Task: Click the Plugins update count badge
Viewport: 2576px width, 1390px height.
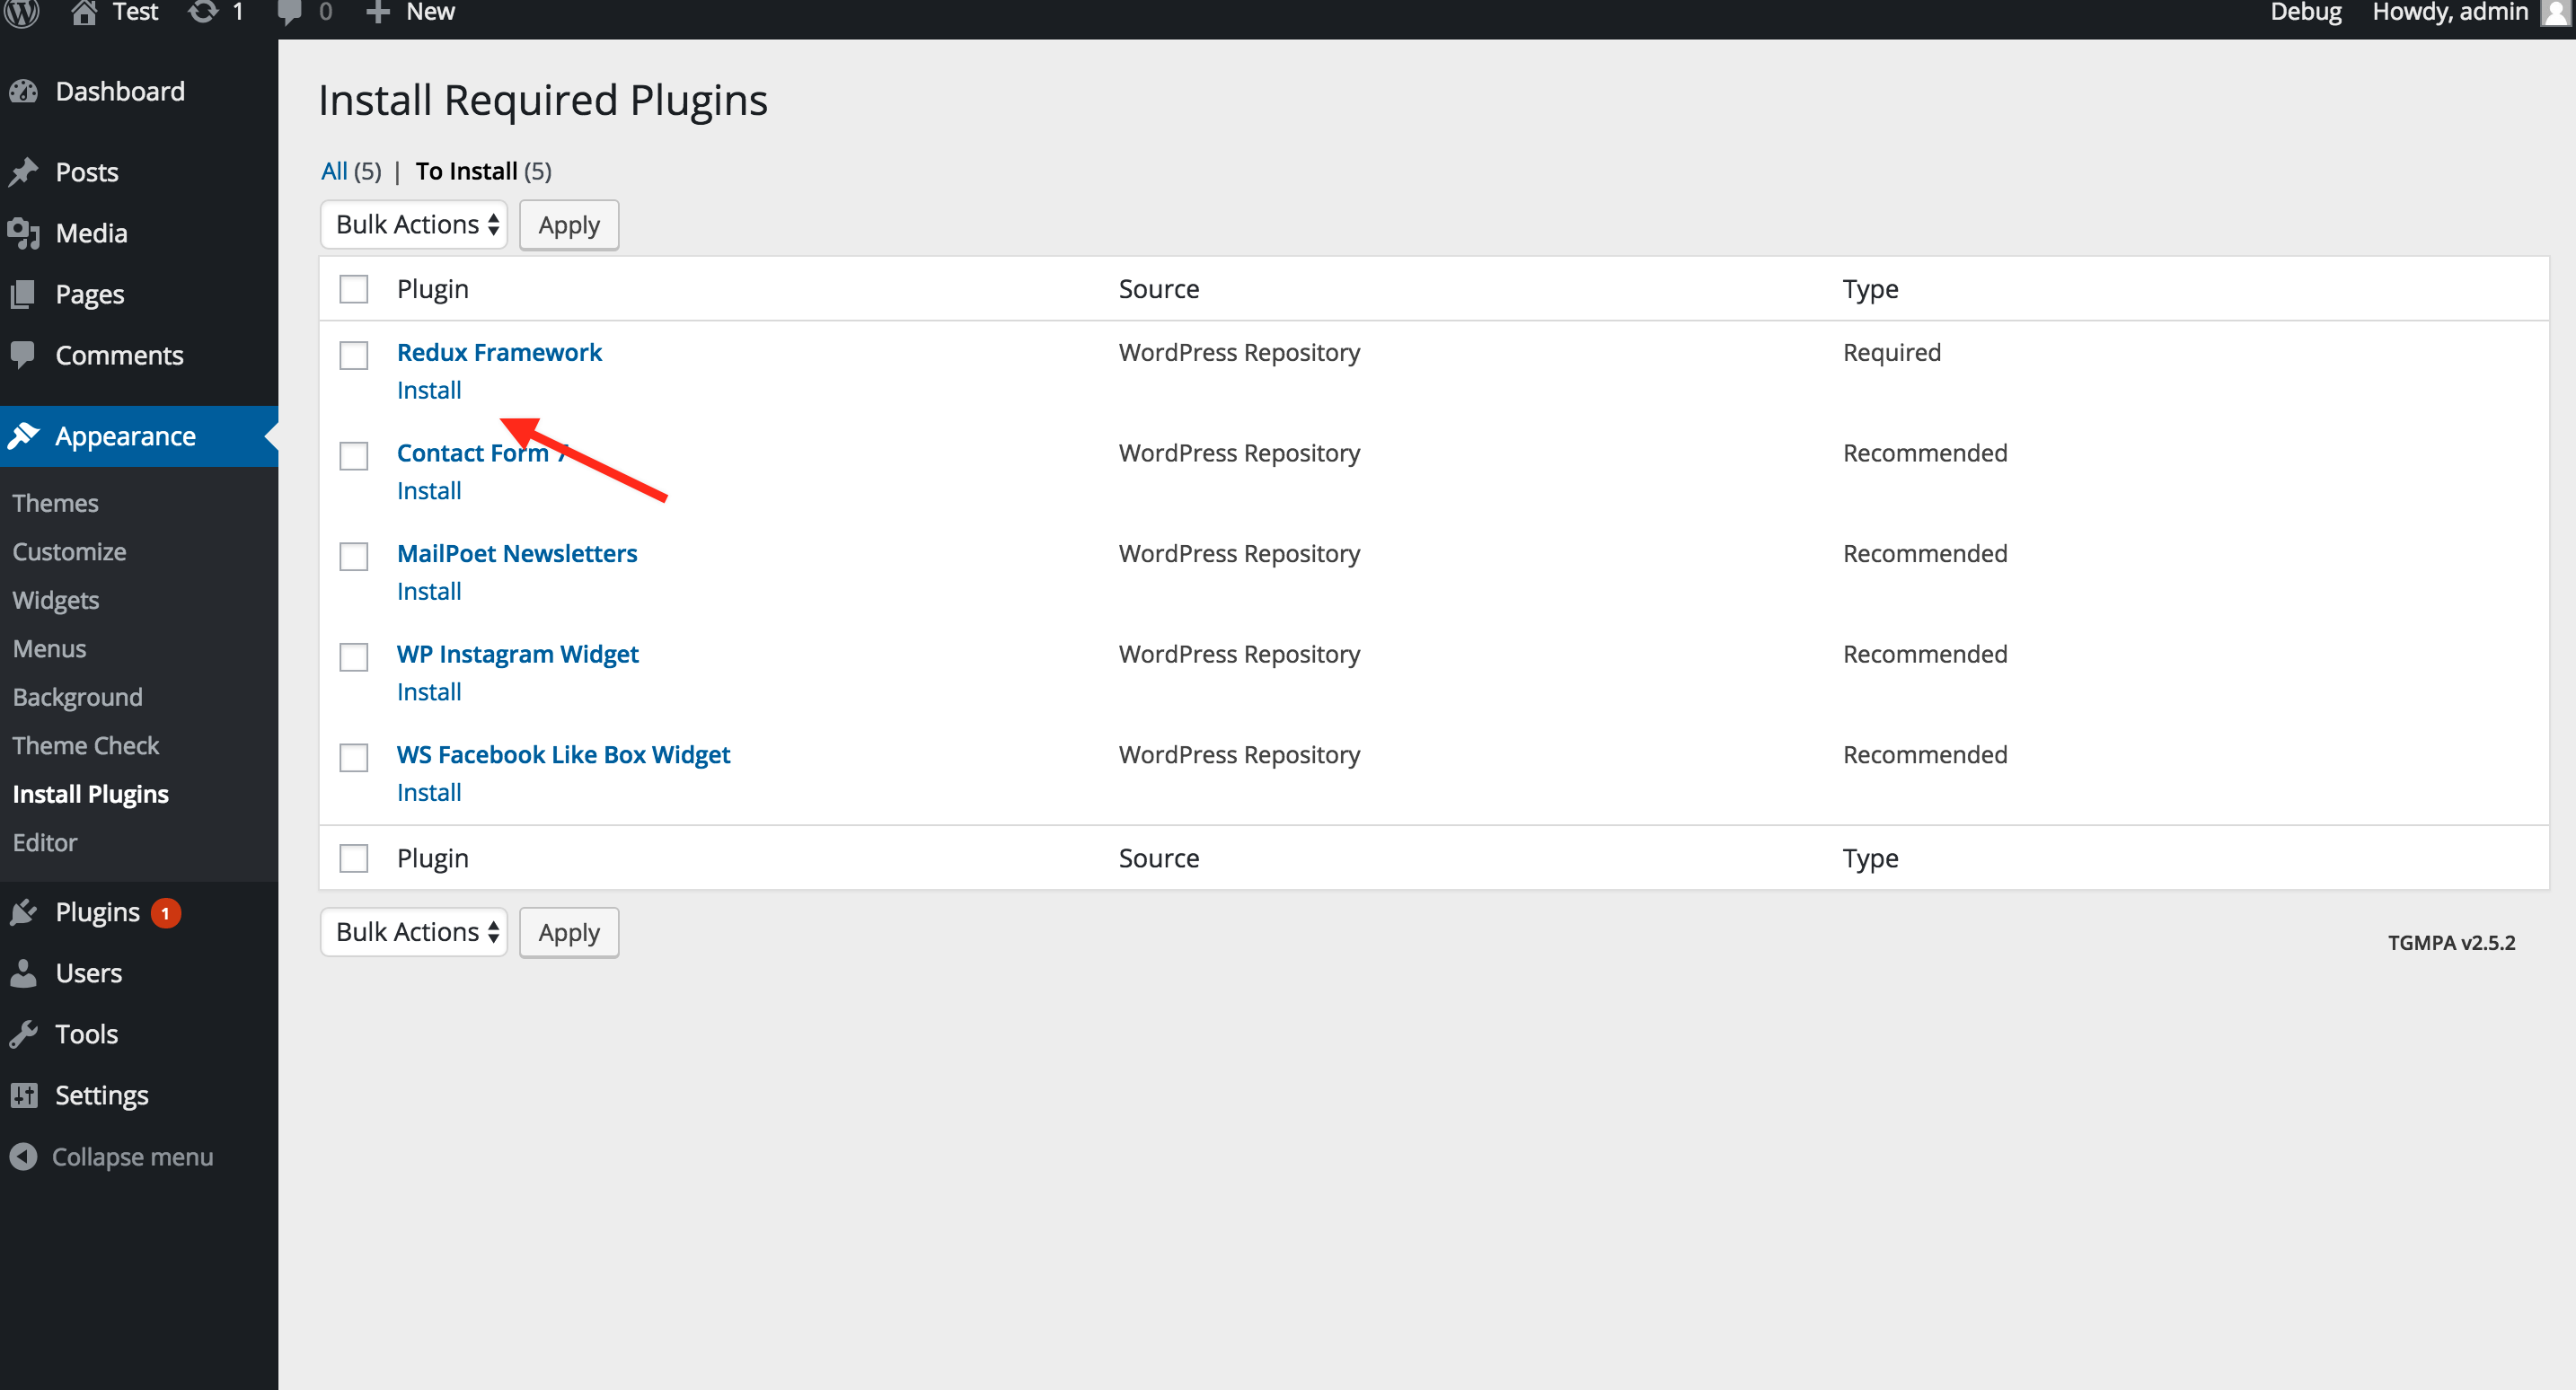Action: (165, 913)
